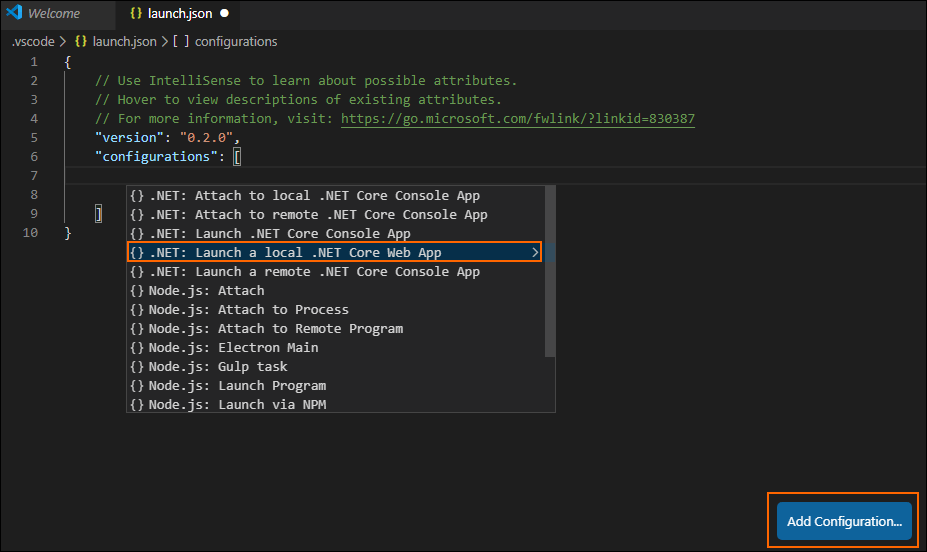Choose .NET: Attach to remote Console App
The image size is (927, 552).
(x=318, y=215)
